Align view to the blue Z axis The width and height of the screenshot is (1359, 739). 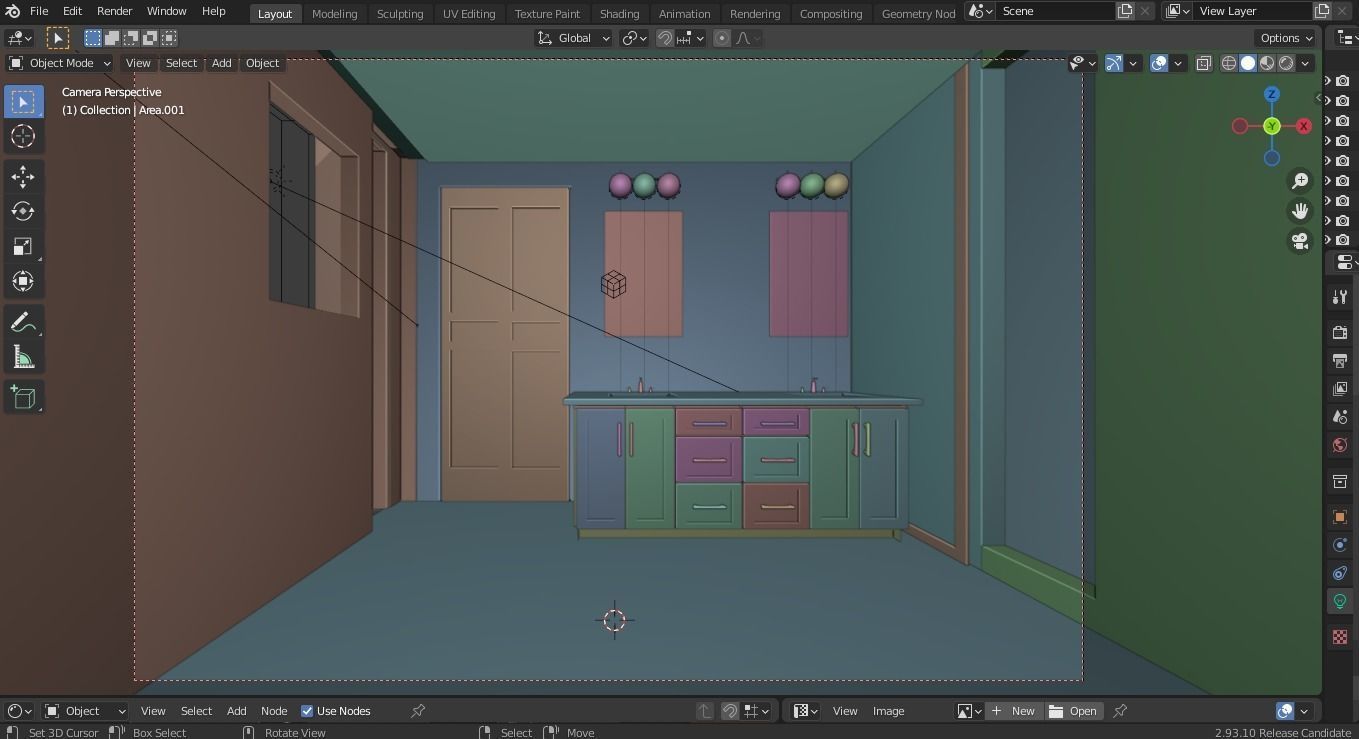tap(1272, 94)
